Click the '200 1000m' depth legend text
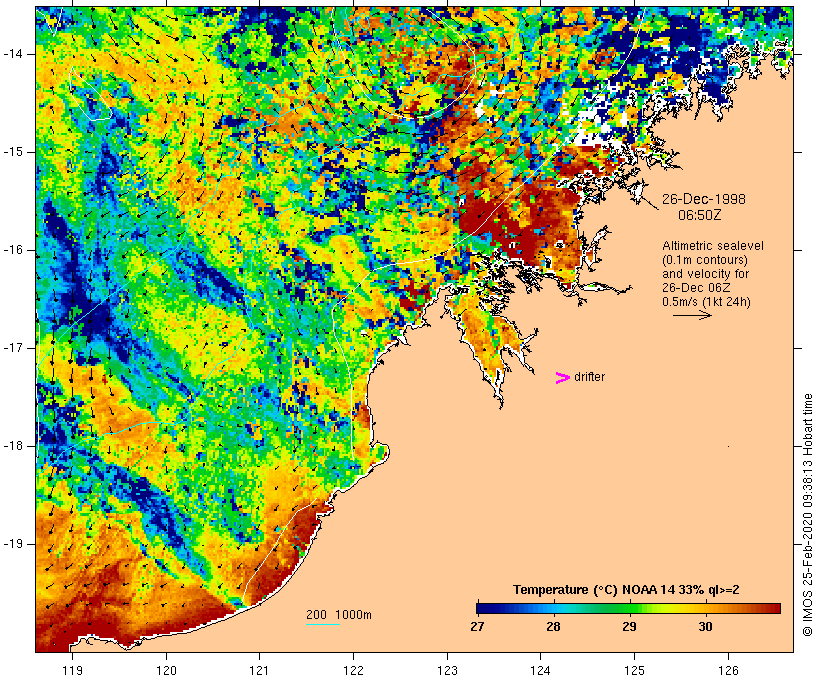Viewport: 820px width, 680px height. click(x=339, y=615)
